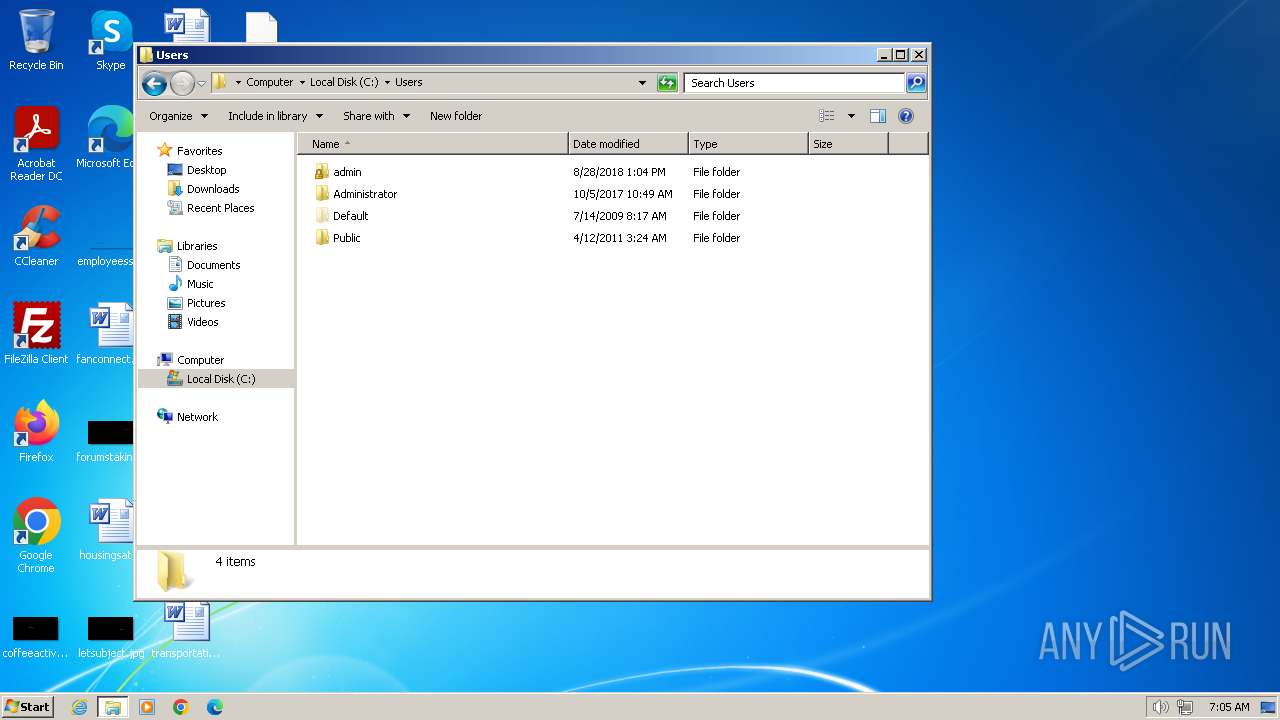Launch Chrome from taskbar
1280x720 pixels.
[x=181, y=707]
